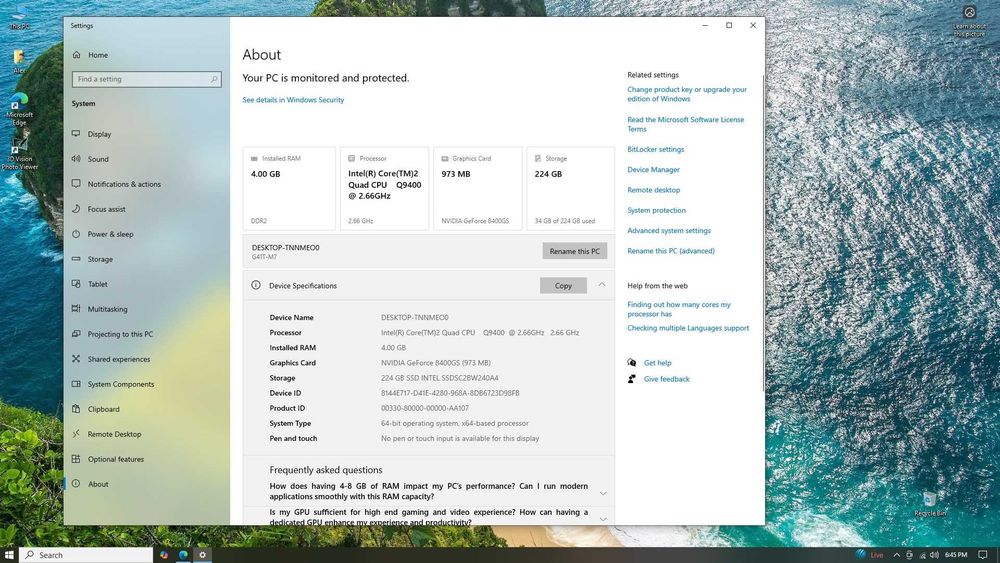
Task: Click the Display sidebar icon
Action: (x=76, y=134)
